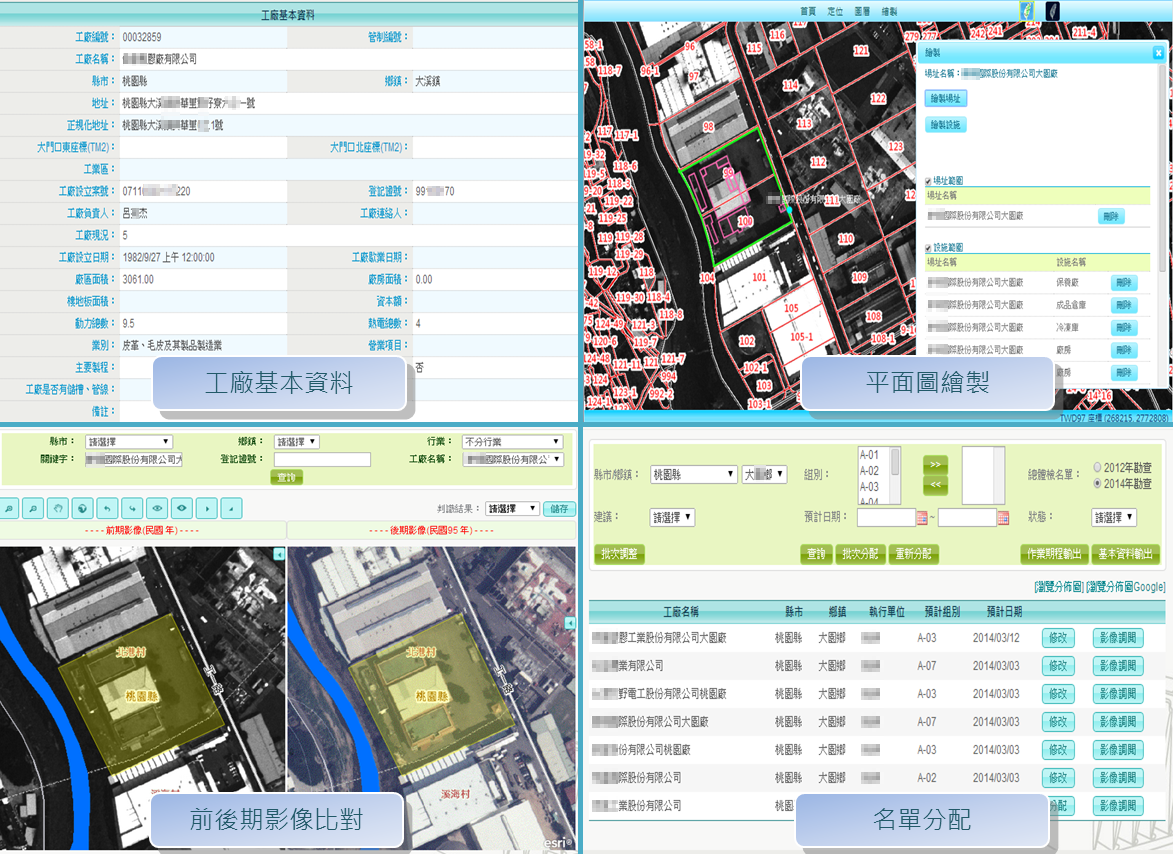1173x854 pixels.
Task: Click the 繪製設施 button
Action: point(946,125)
